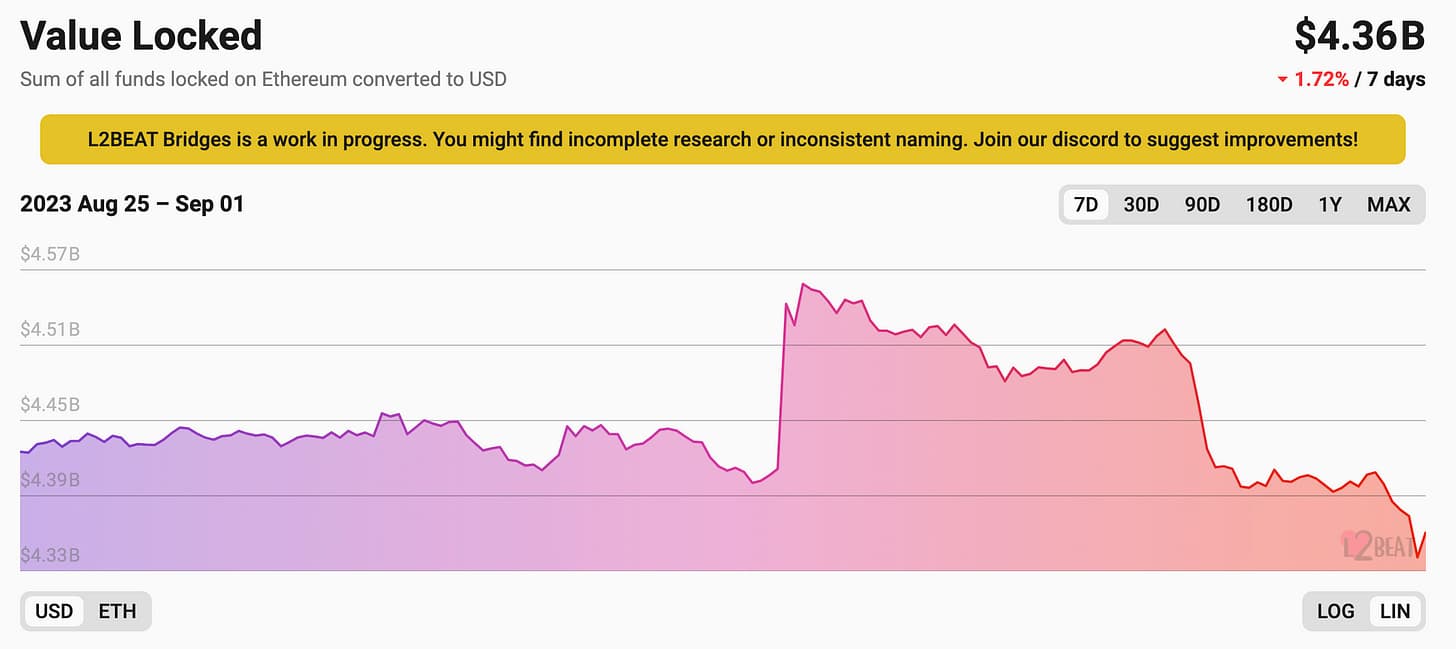This screenshot has height=649, width=1456.
Task: Click the chart's lowest dip at far right
Action: coord(1417,557)
